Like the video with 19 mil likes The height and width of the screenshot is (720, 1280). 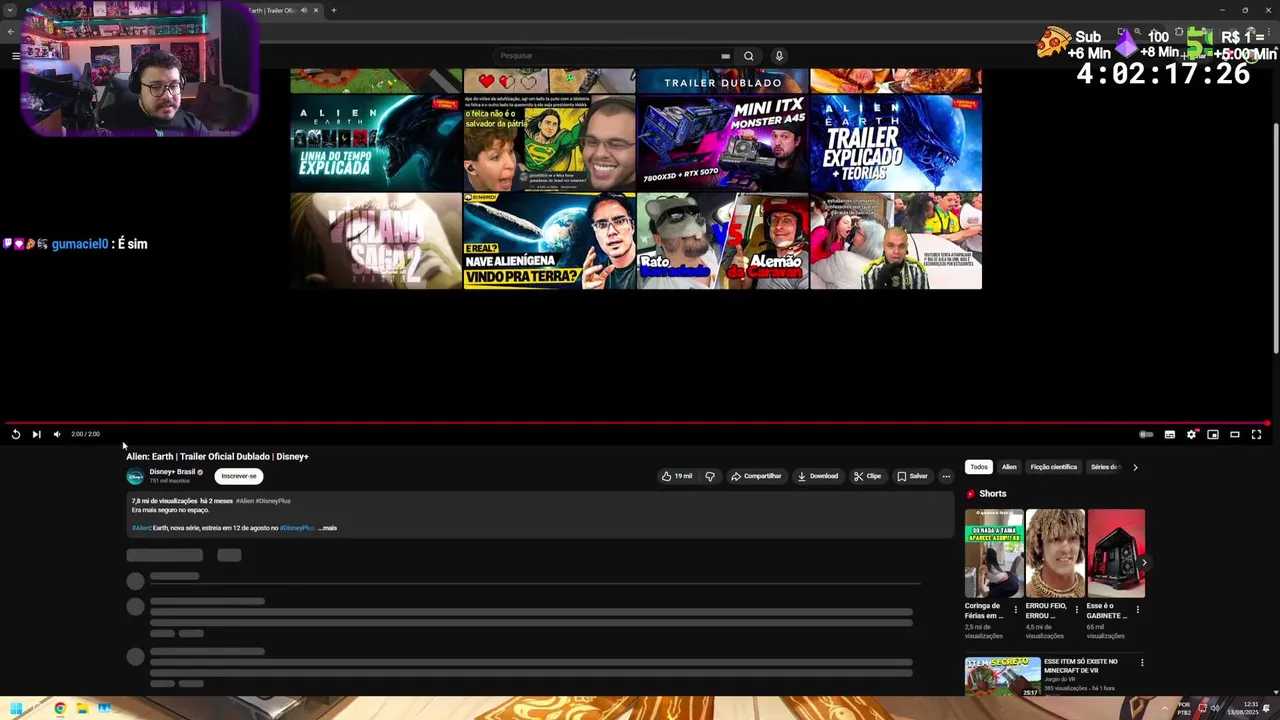pyautogui.click(x=677, y=476)
